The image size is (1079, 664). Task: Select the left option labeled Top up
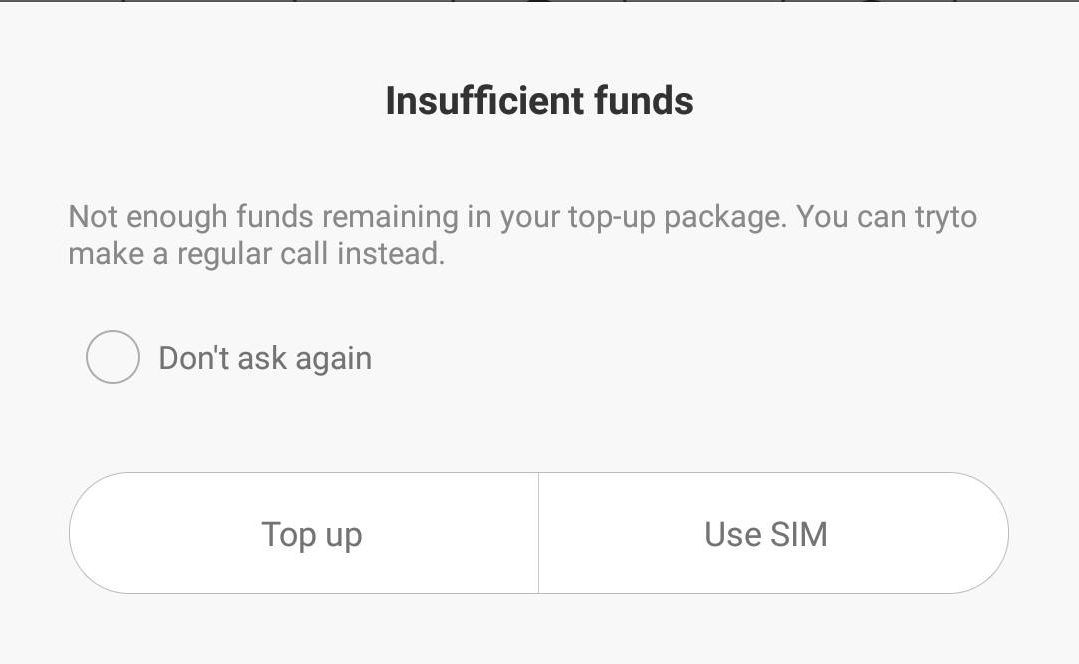pos(311,534)
